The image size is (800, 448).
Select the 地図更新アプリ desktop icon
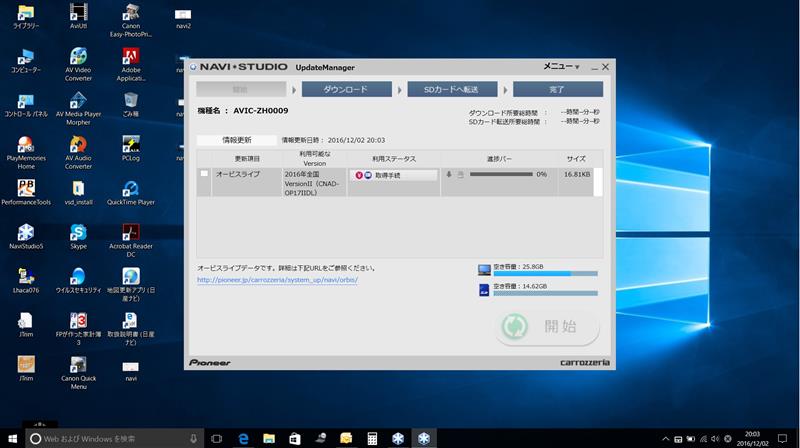pyautogui.click(x=131, y=284)
